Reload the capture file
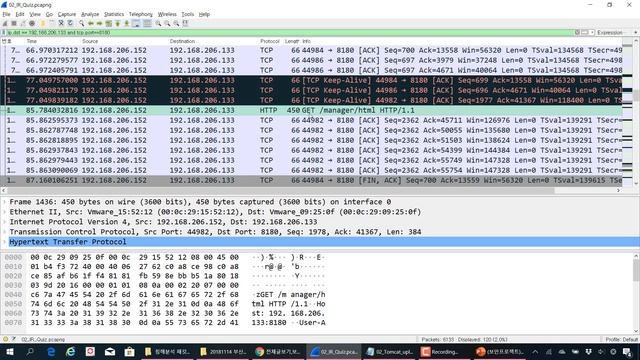 click(x=70, y=23)
